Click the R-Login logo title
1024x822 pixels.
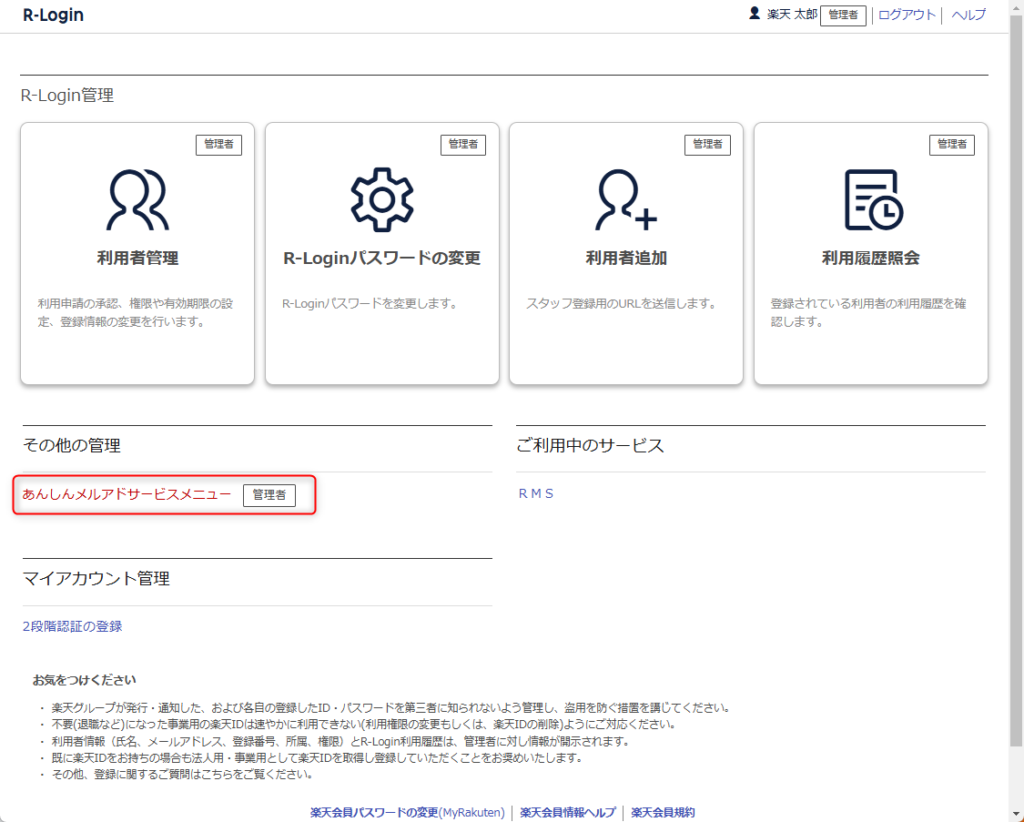click(x=53, y=15)
